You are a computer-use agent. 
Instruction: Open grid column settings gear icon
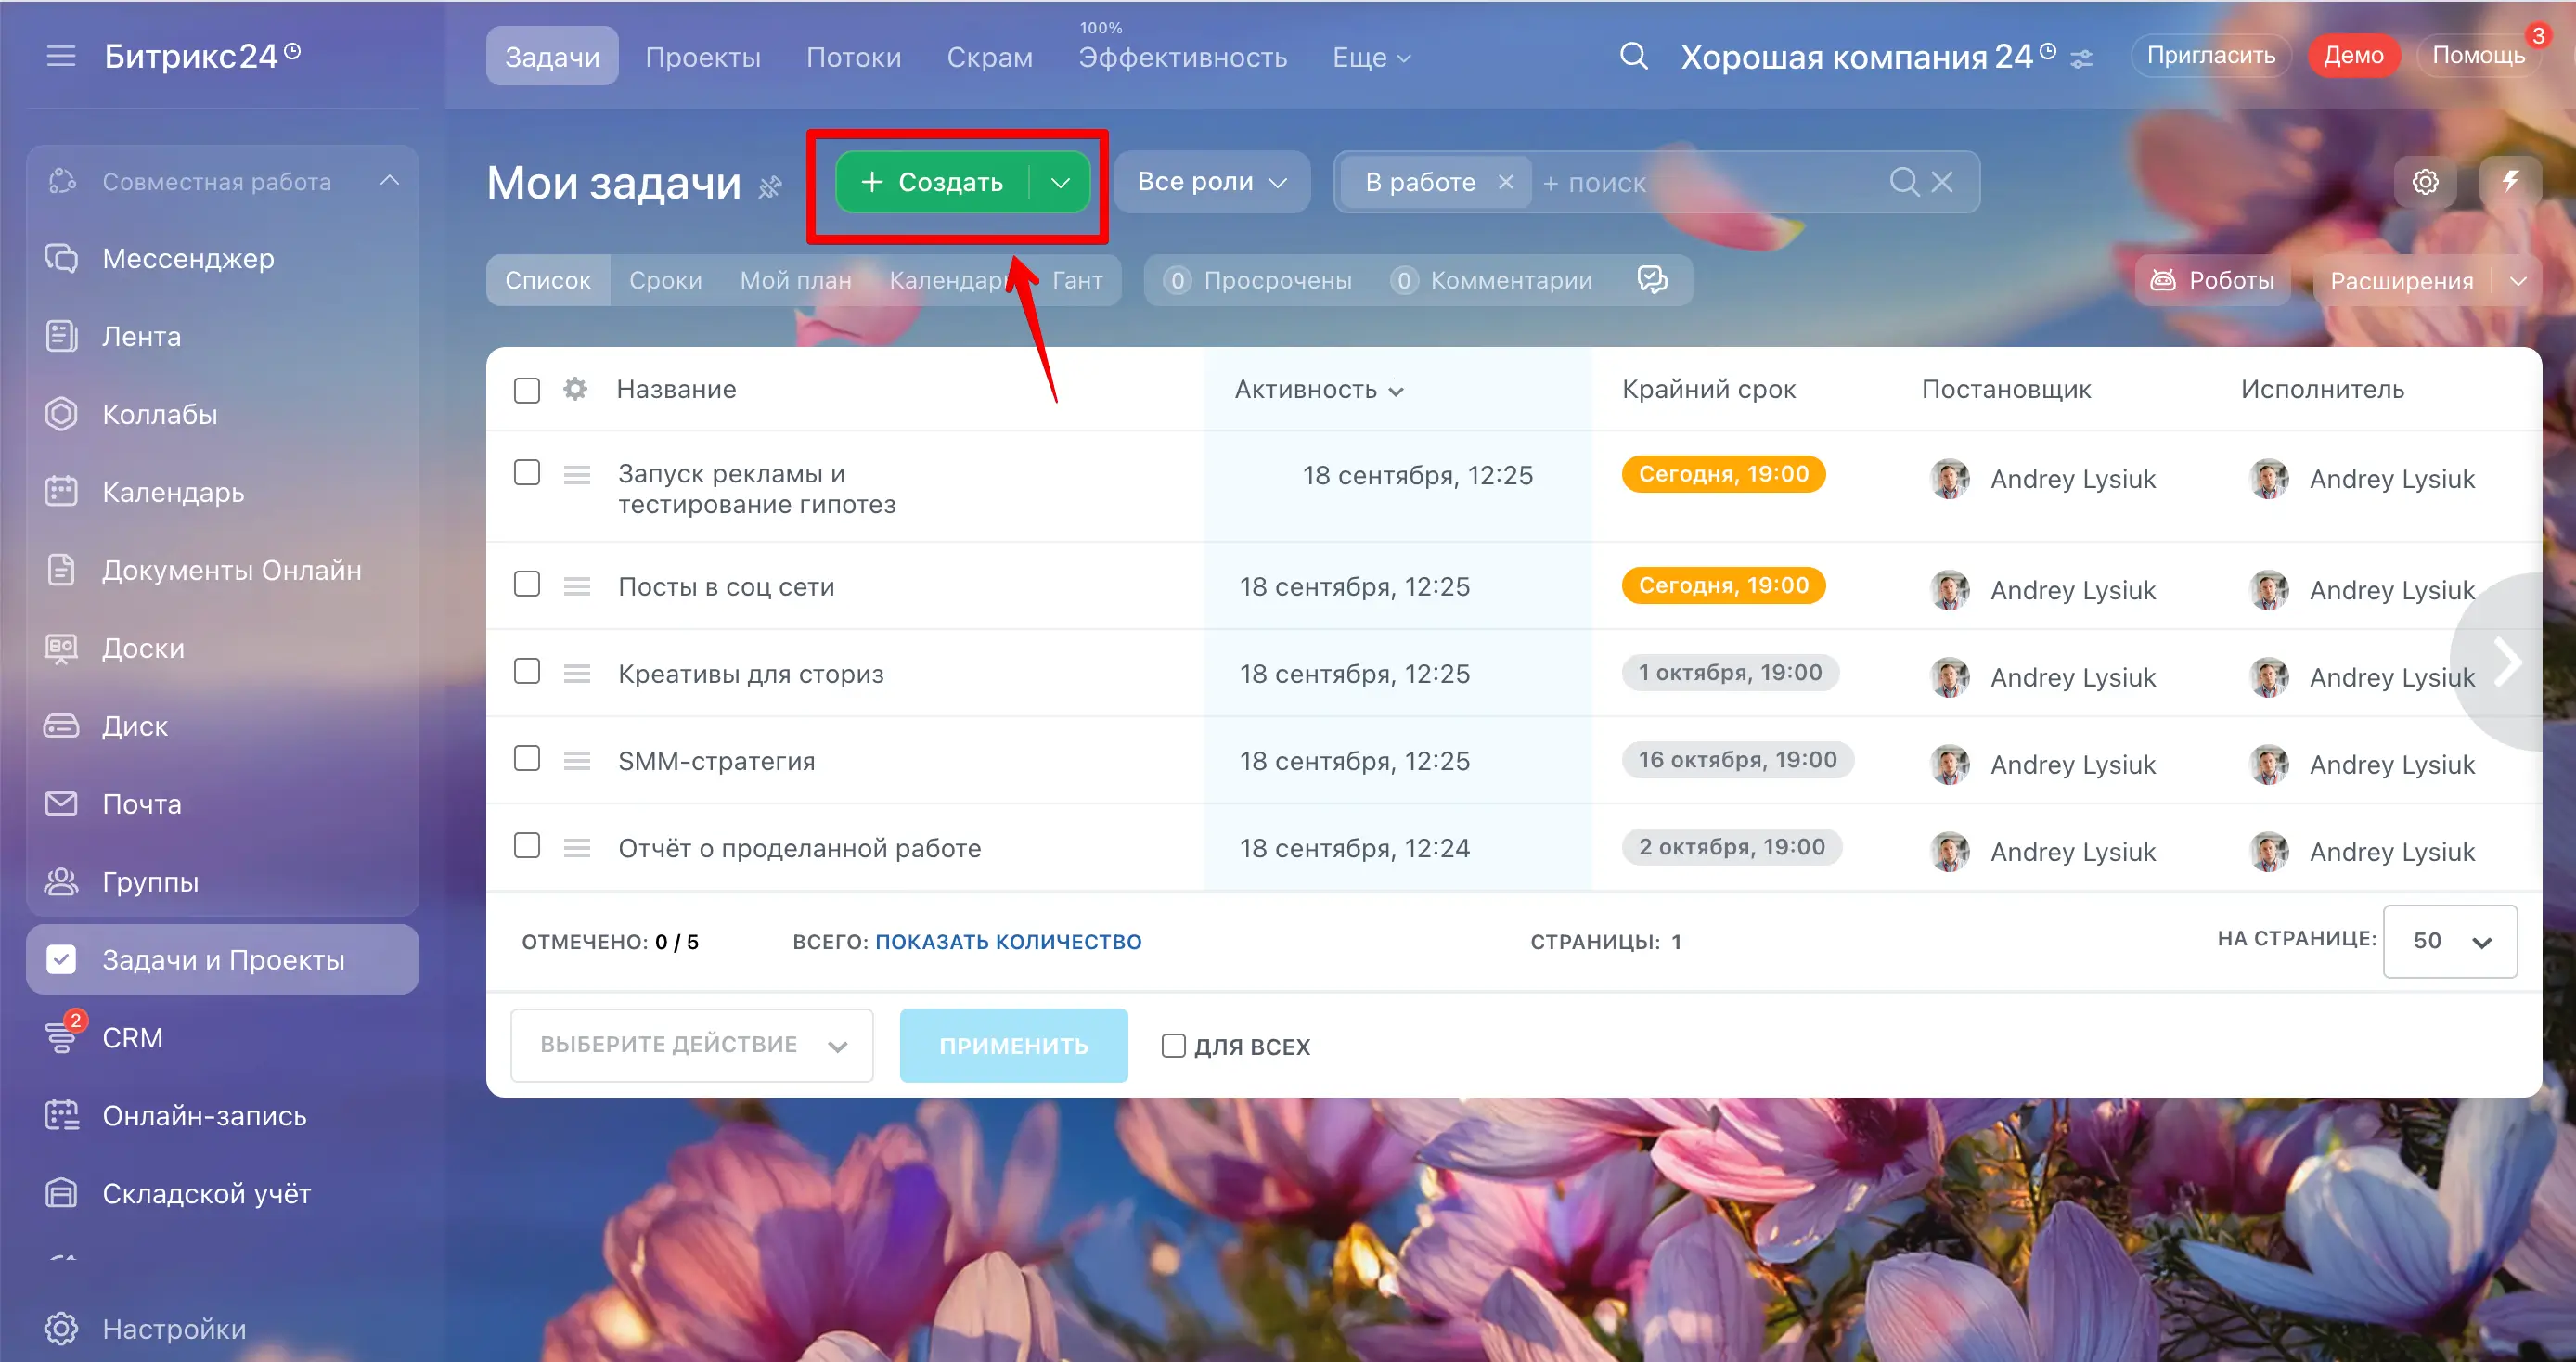tap(575, 389)
